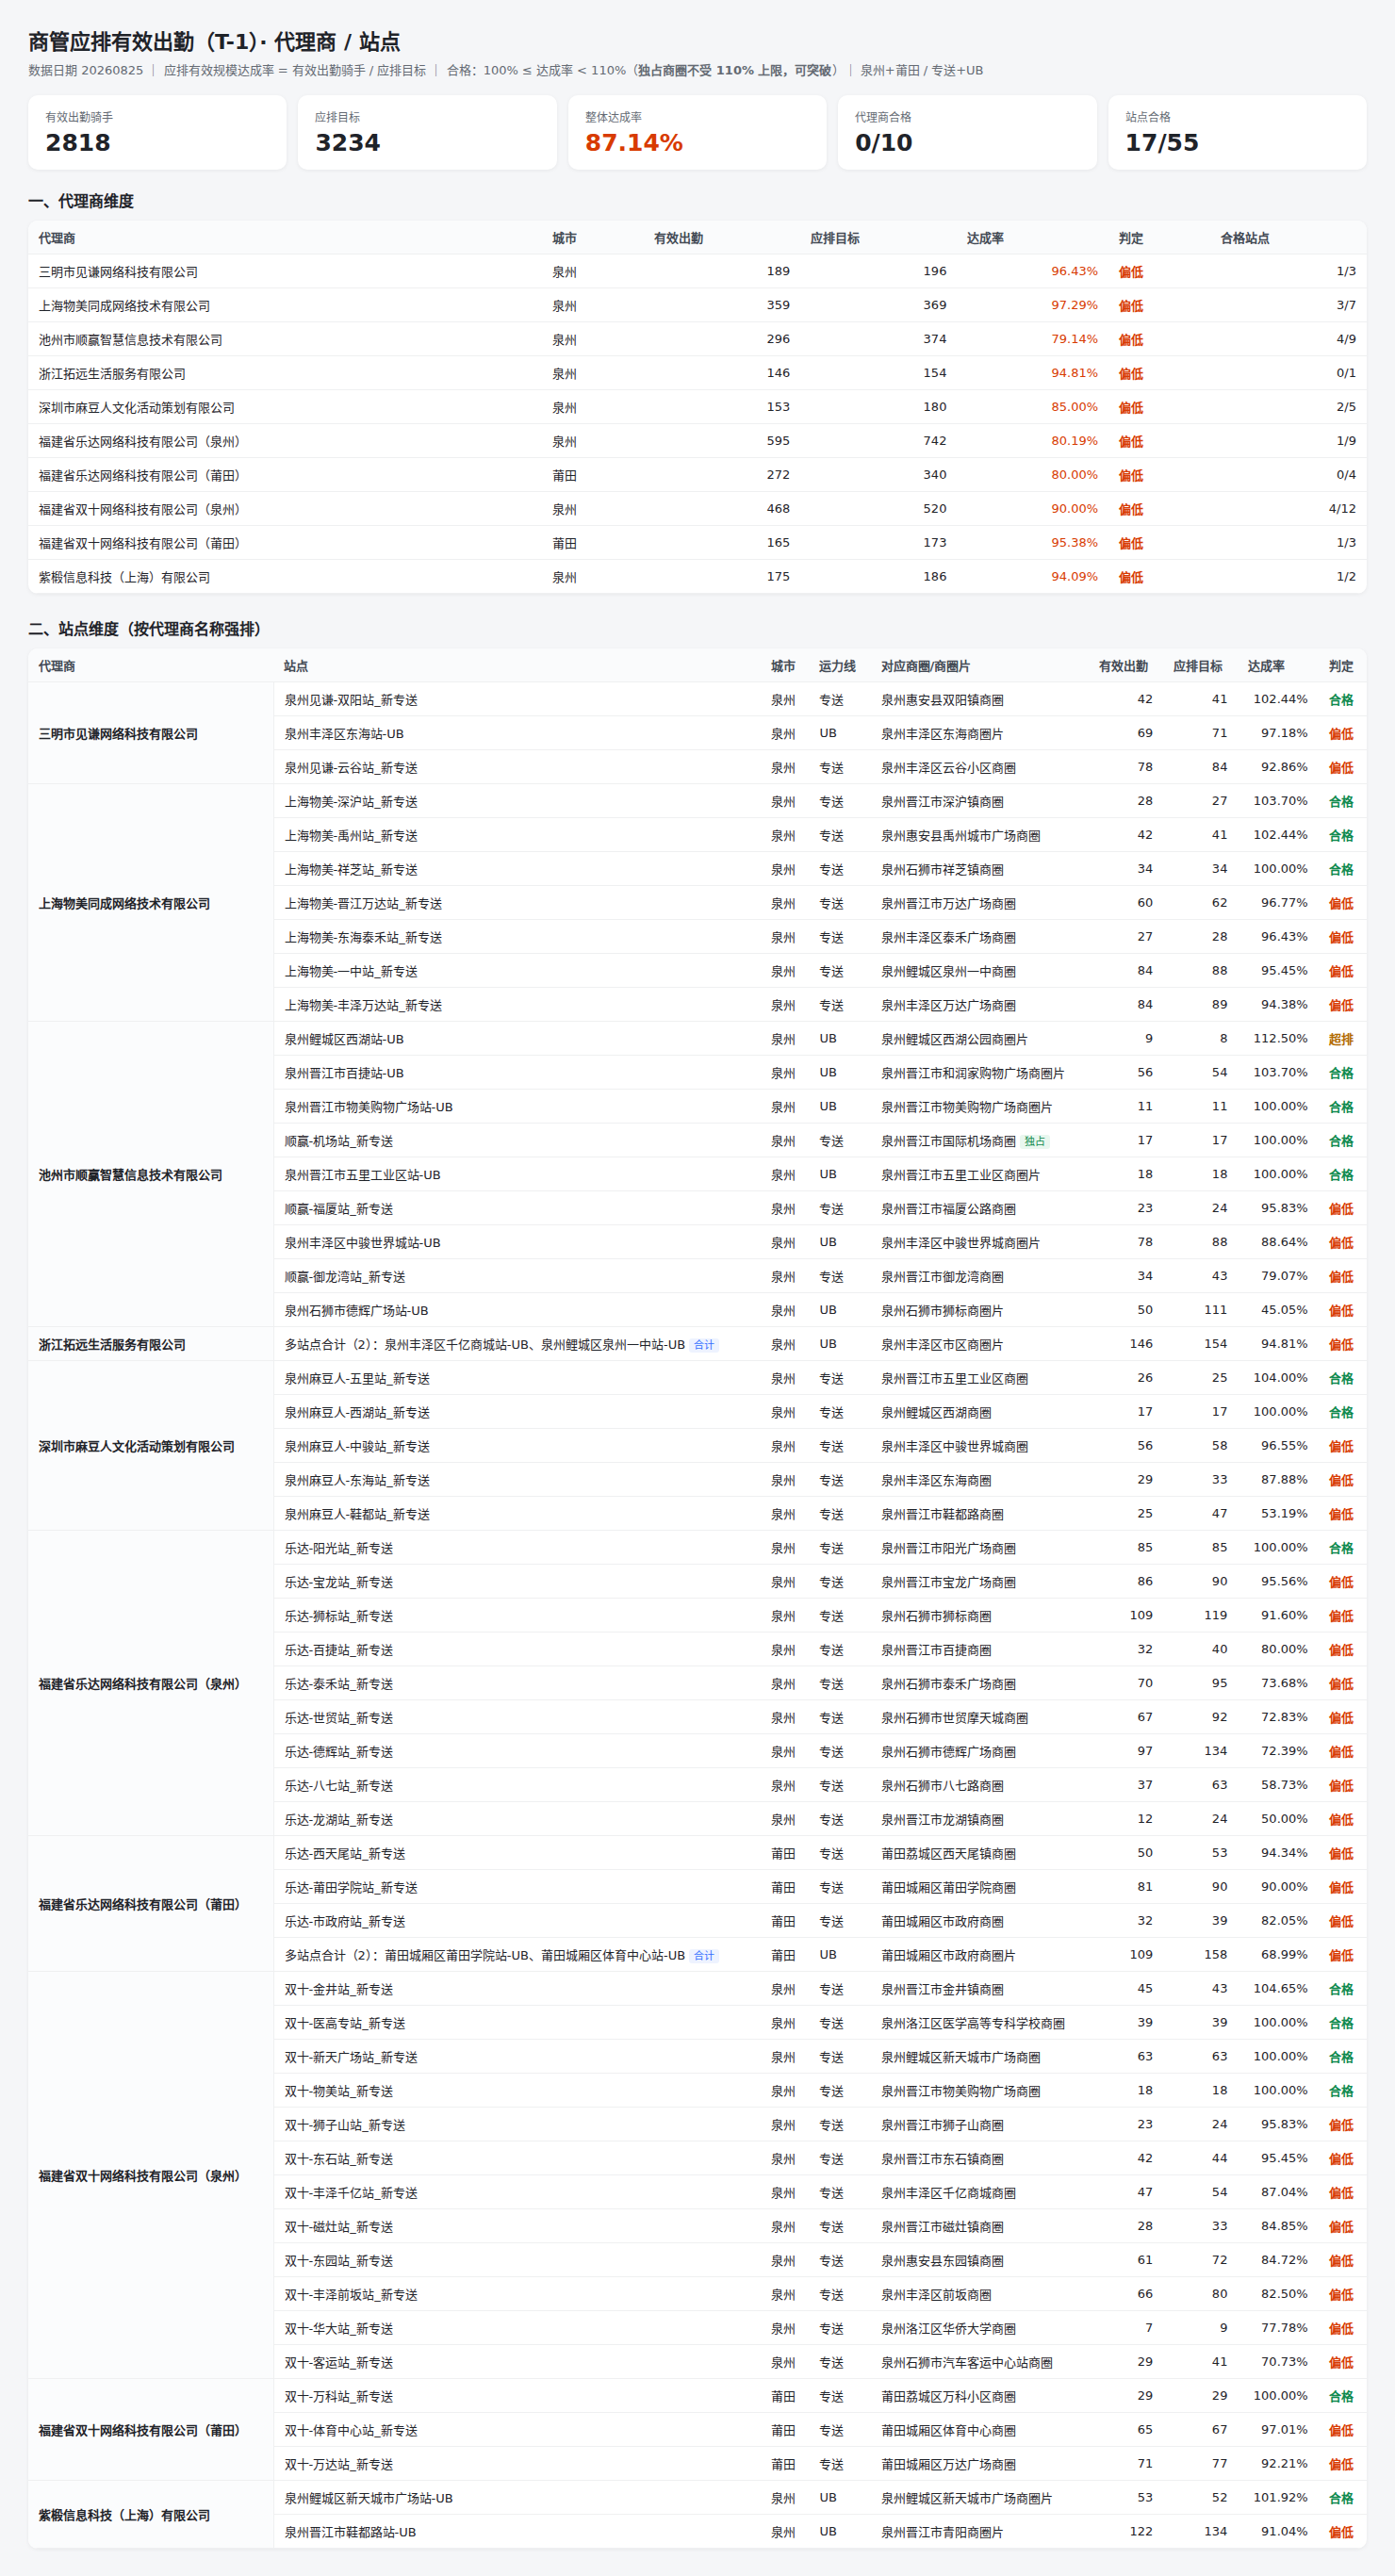The image size is (1395, 2576).
Task: Click station 上海物美-晋江万达站_新专送
Action: coord(363,904)
